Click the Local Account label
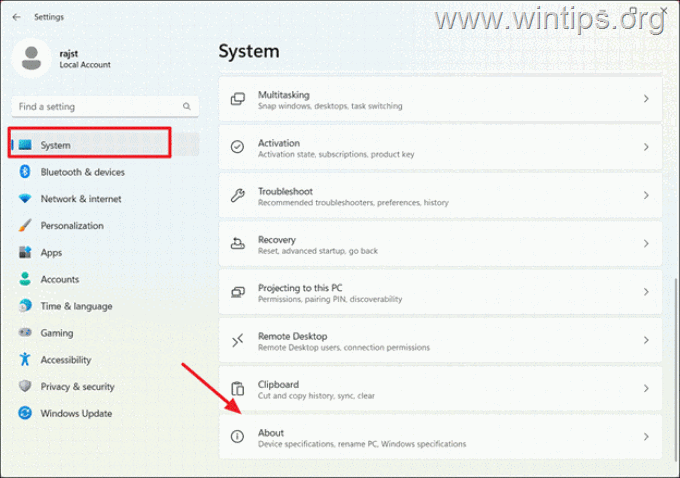This screenshot has height=478, width=680. point(85,65)
